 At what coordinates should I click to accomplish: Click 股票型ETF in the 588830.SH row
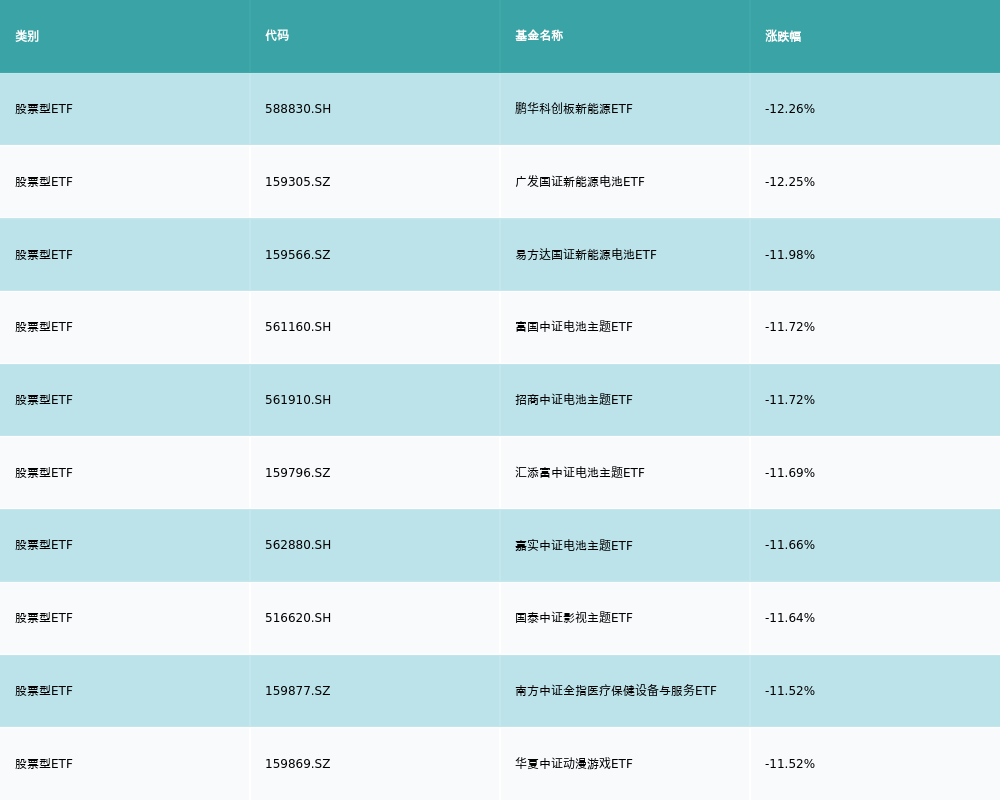[x=44, y=109]
